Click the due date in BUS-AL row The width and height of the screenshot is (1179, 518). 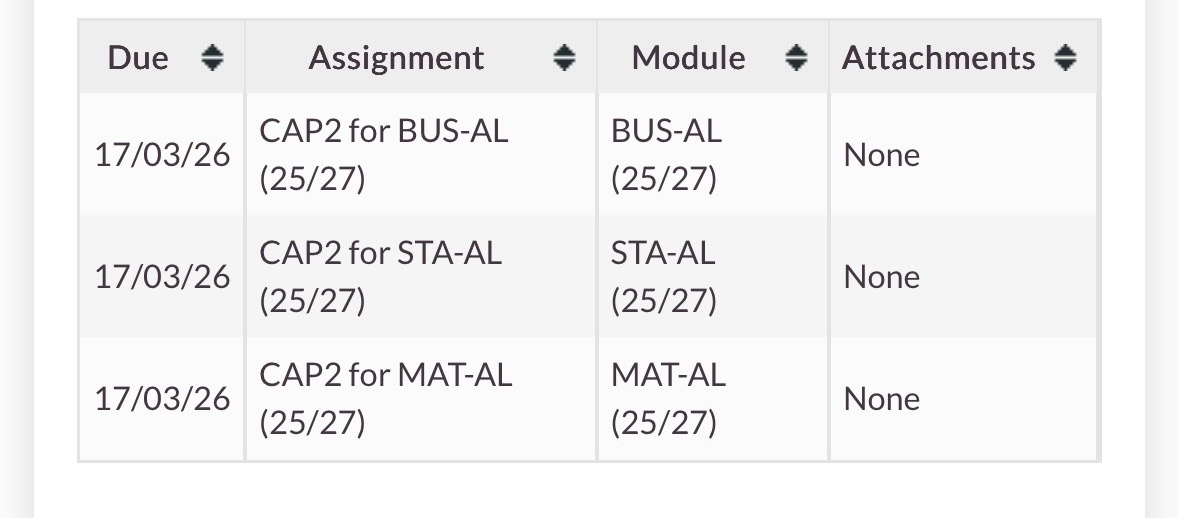162,156
